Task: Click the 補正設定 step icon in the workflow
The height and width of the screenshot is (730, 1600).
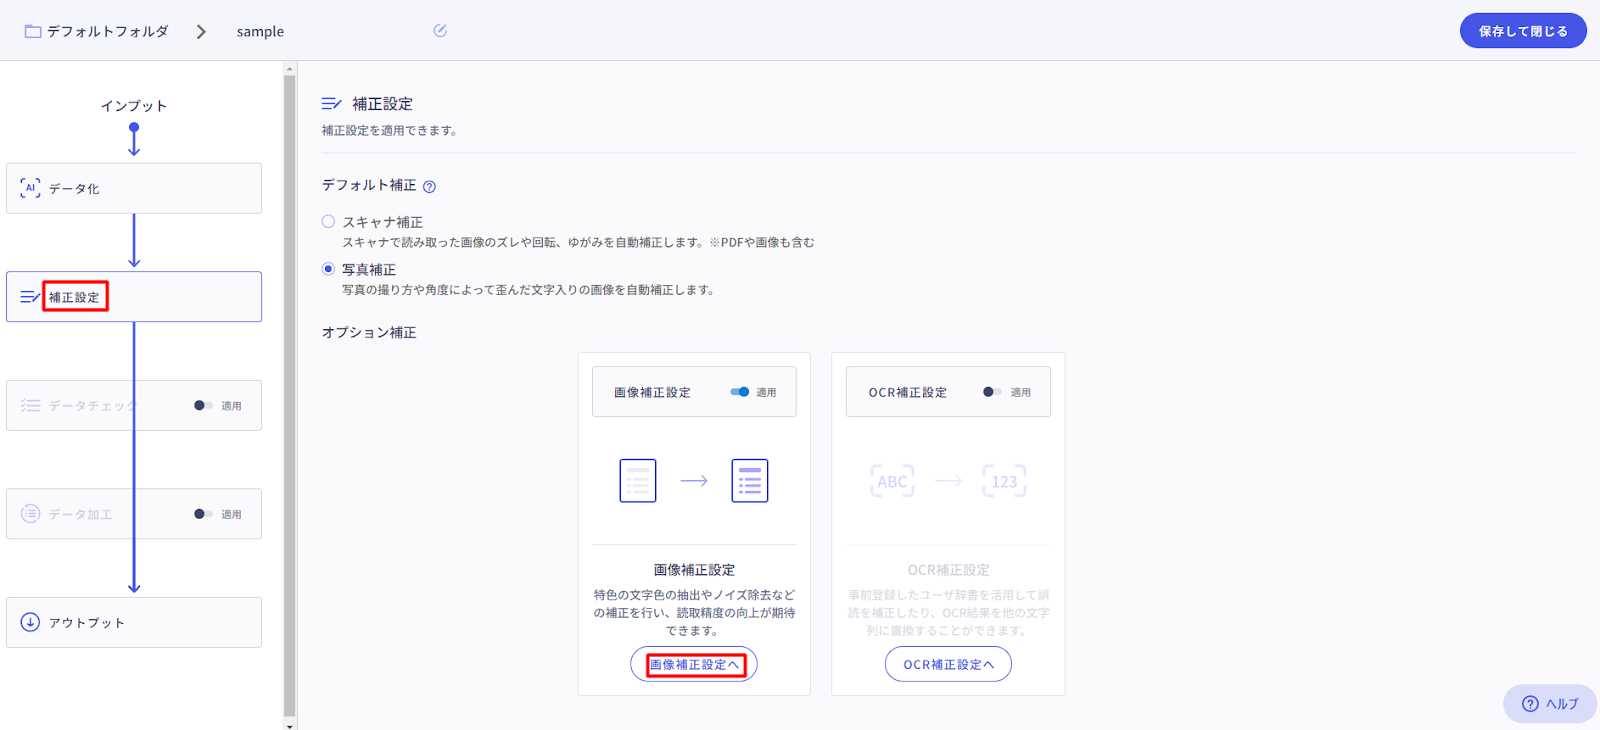Action: [30, 297]
